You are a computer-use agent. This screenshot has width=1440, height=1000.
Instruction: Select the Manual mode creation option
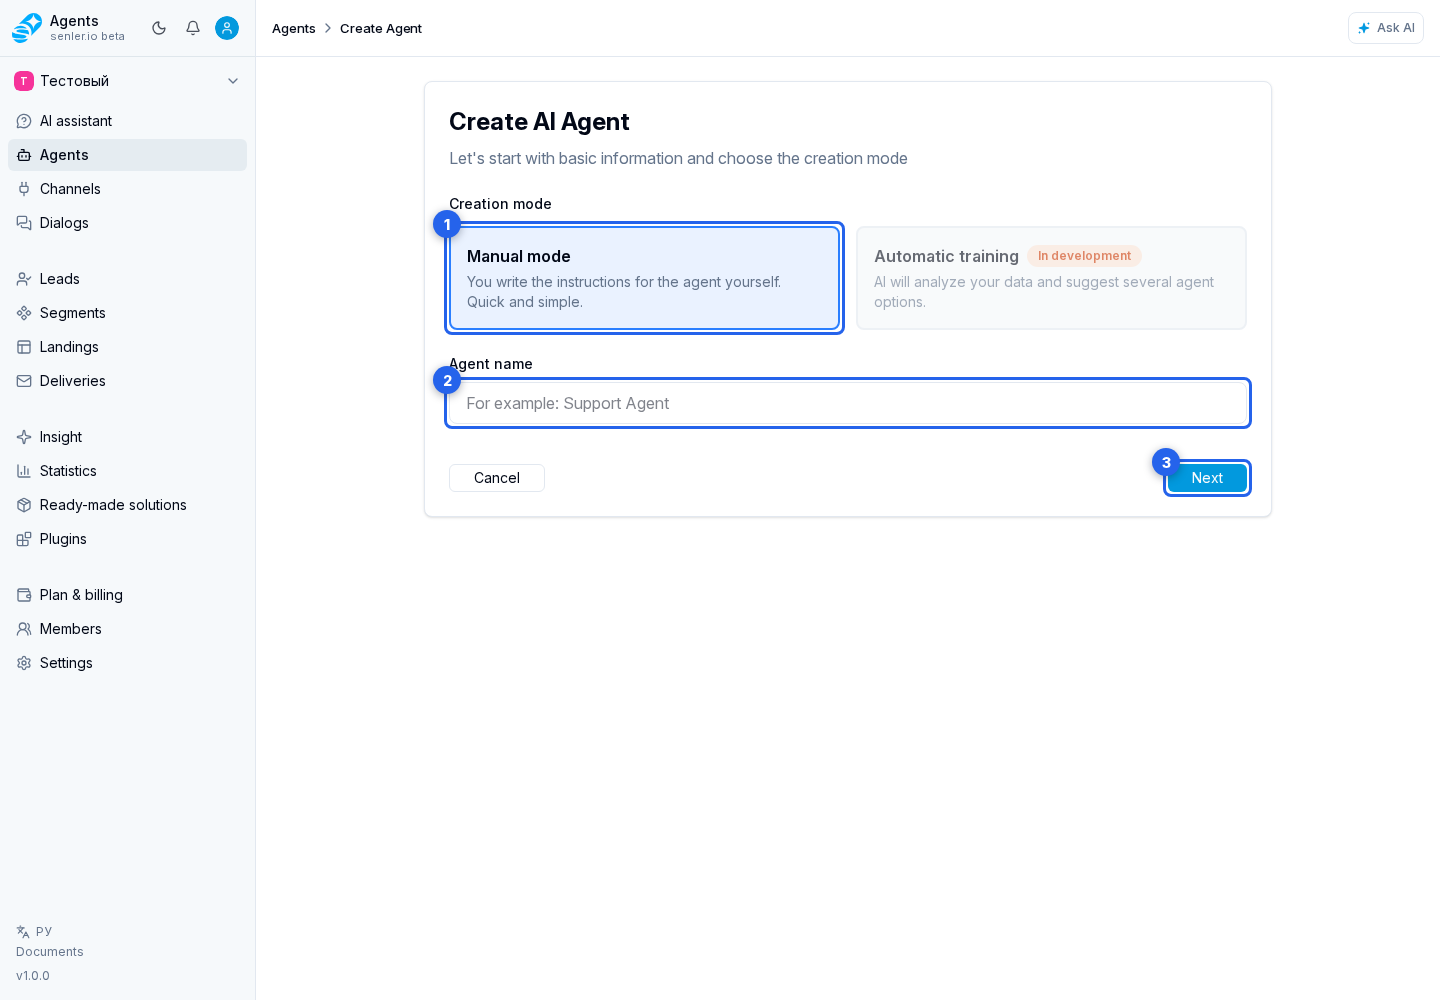(644, 278)
